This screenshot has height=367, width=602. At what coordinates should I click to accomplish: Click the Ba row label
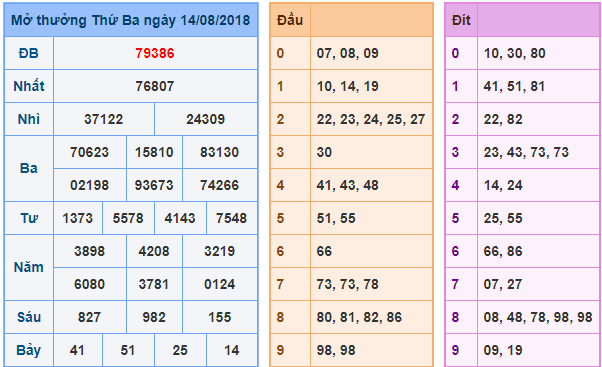29,168
